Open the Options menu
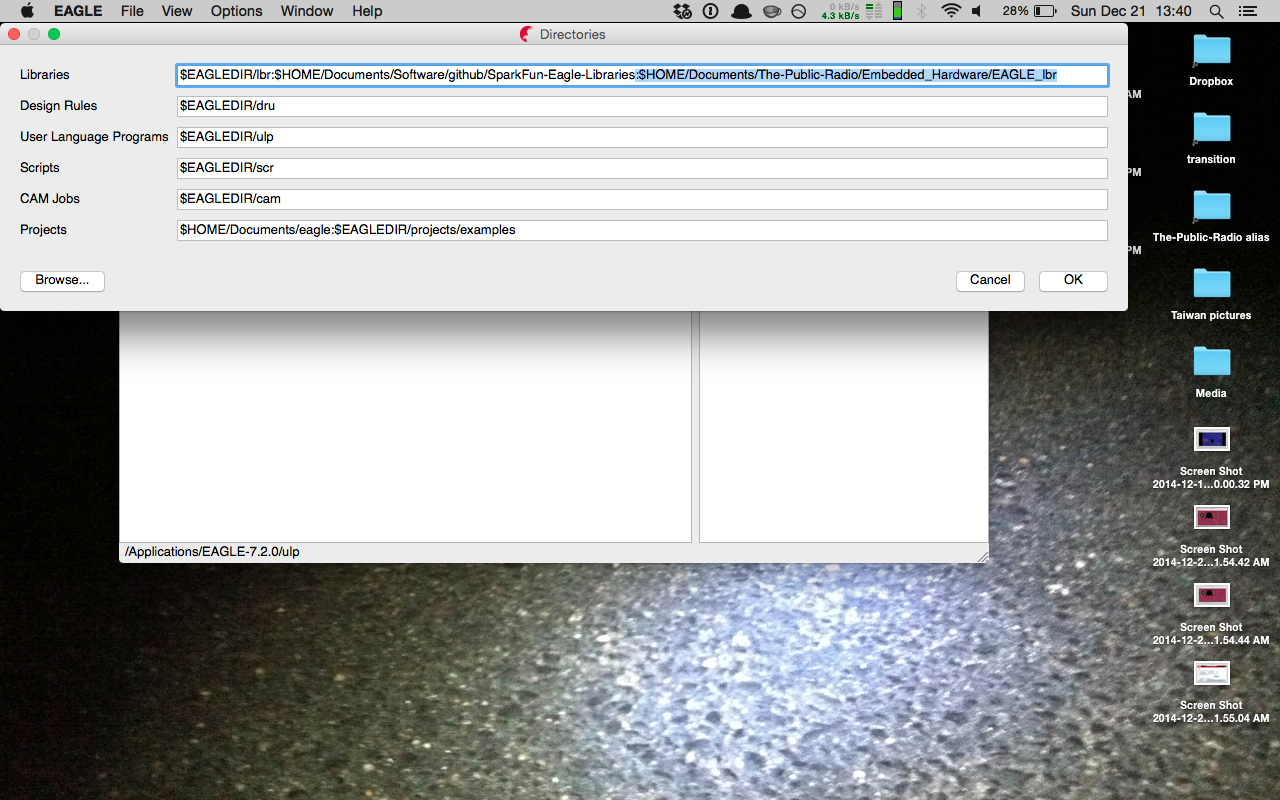The image size is (1280, 800). coord(236,11)
